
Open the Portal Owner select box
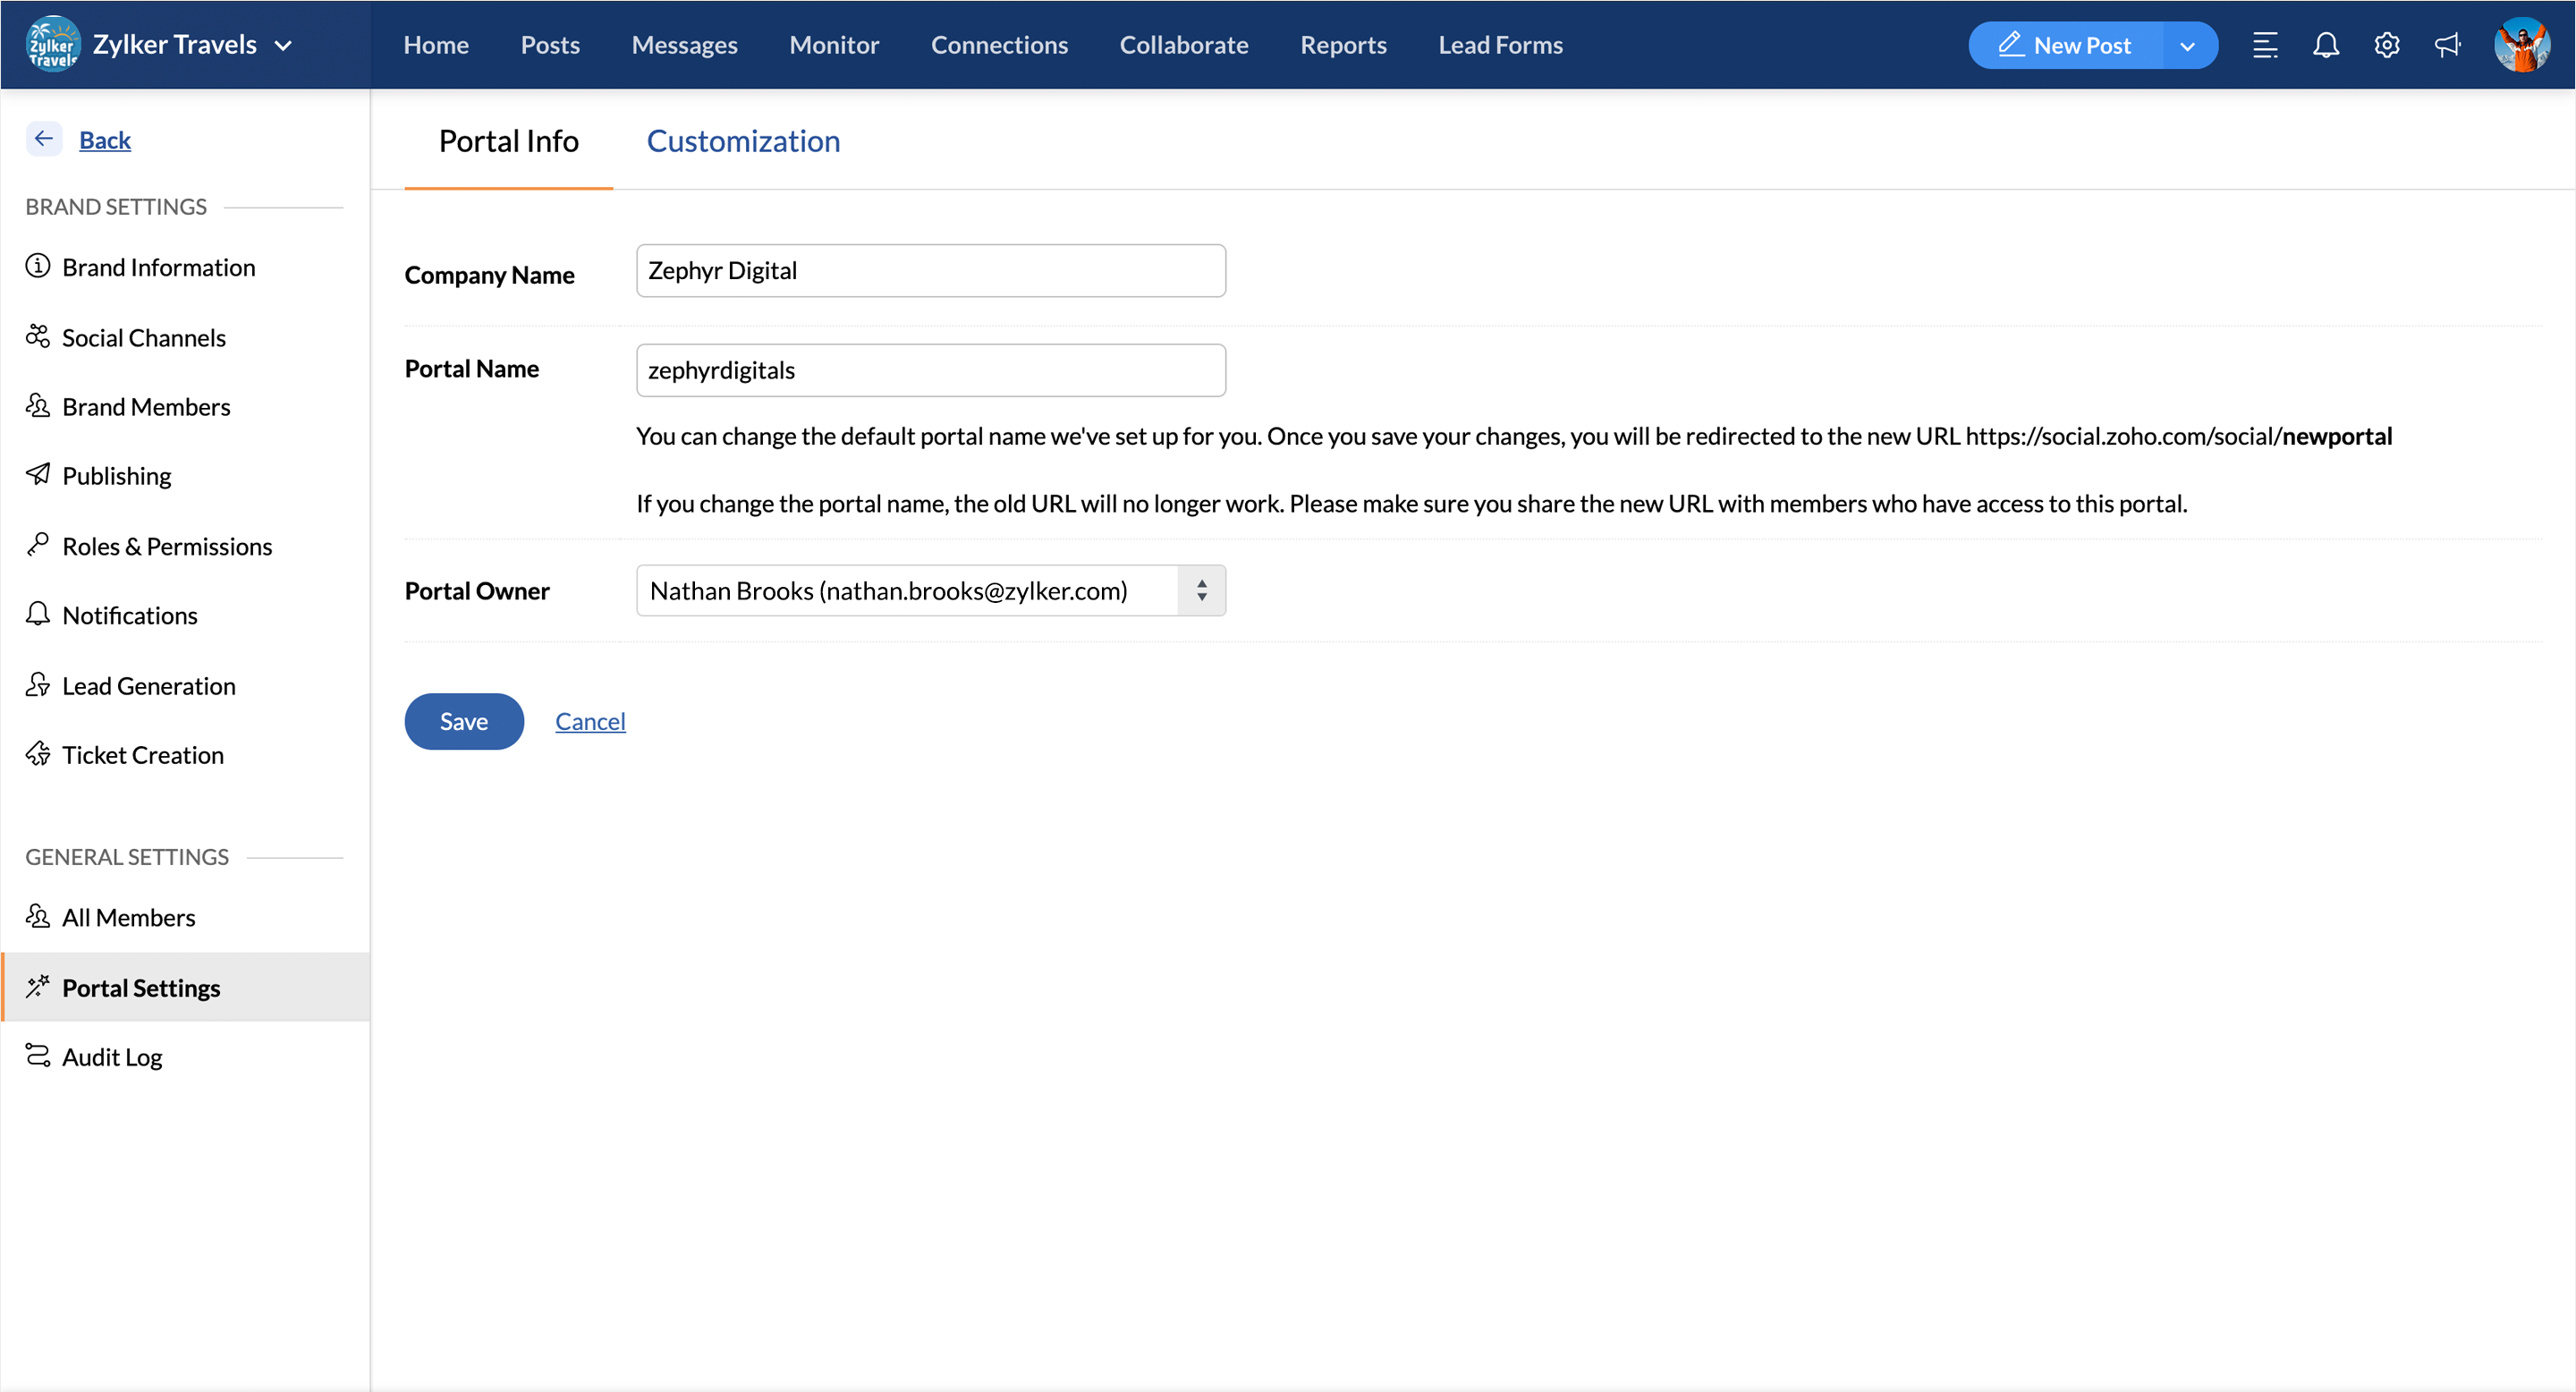pos(930,591)
